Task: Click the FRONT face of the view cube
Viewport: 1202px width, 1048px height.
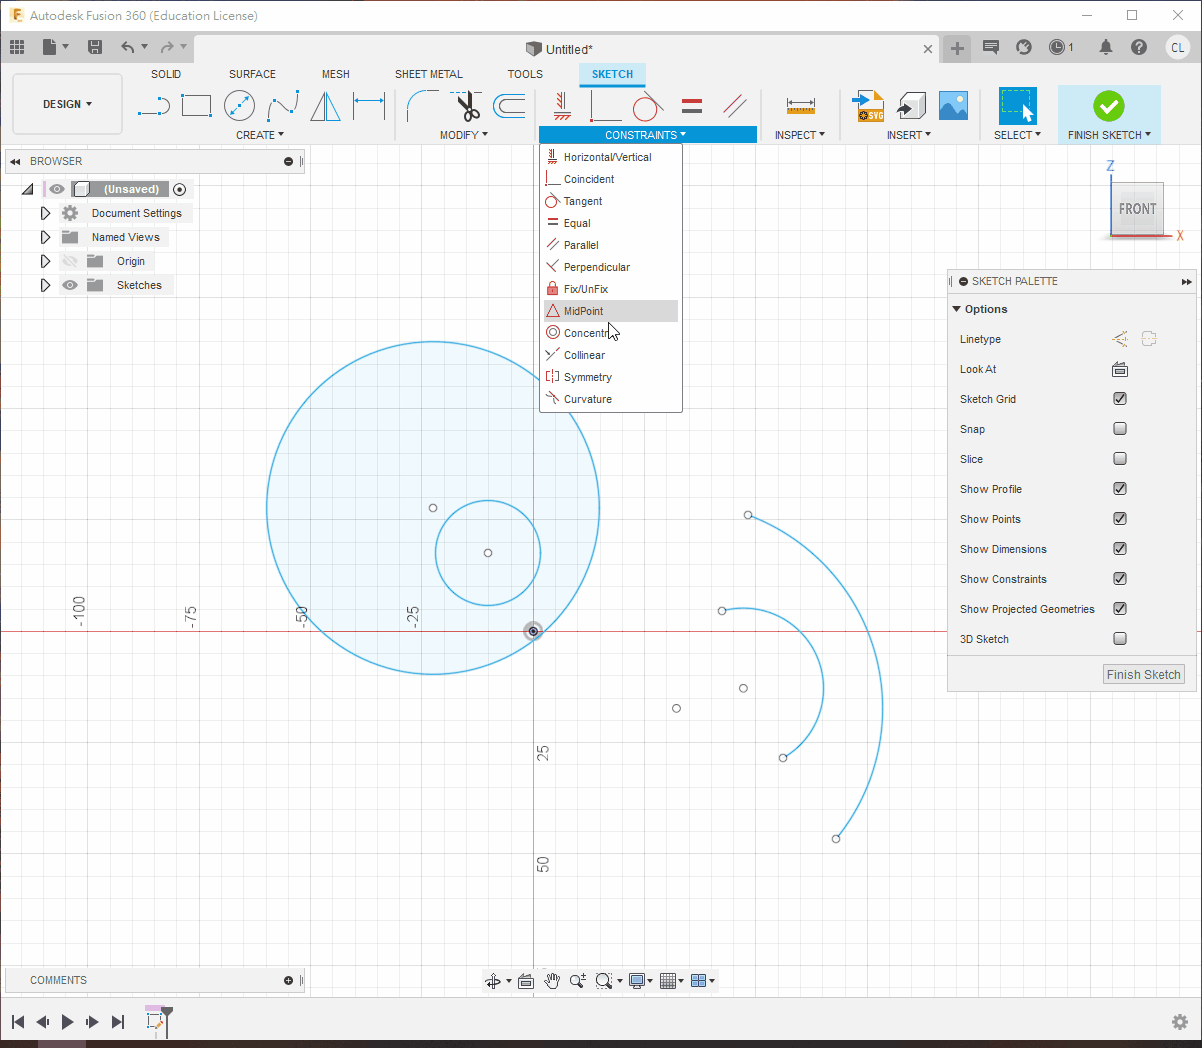Action: pyautogui.click(x=1137, y=209)
